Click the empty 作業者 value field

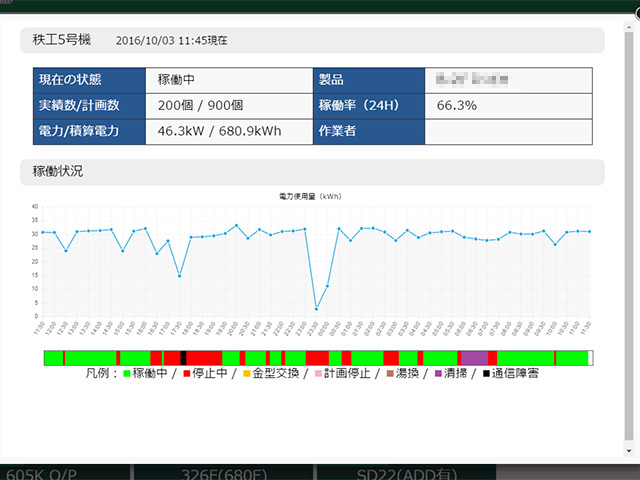click(x=509, y=132)
